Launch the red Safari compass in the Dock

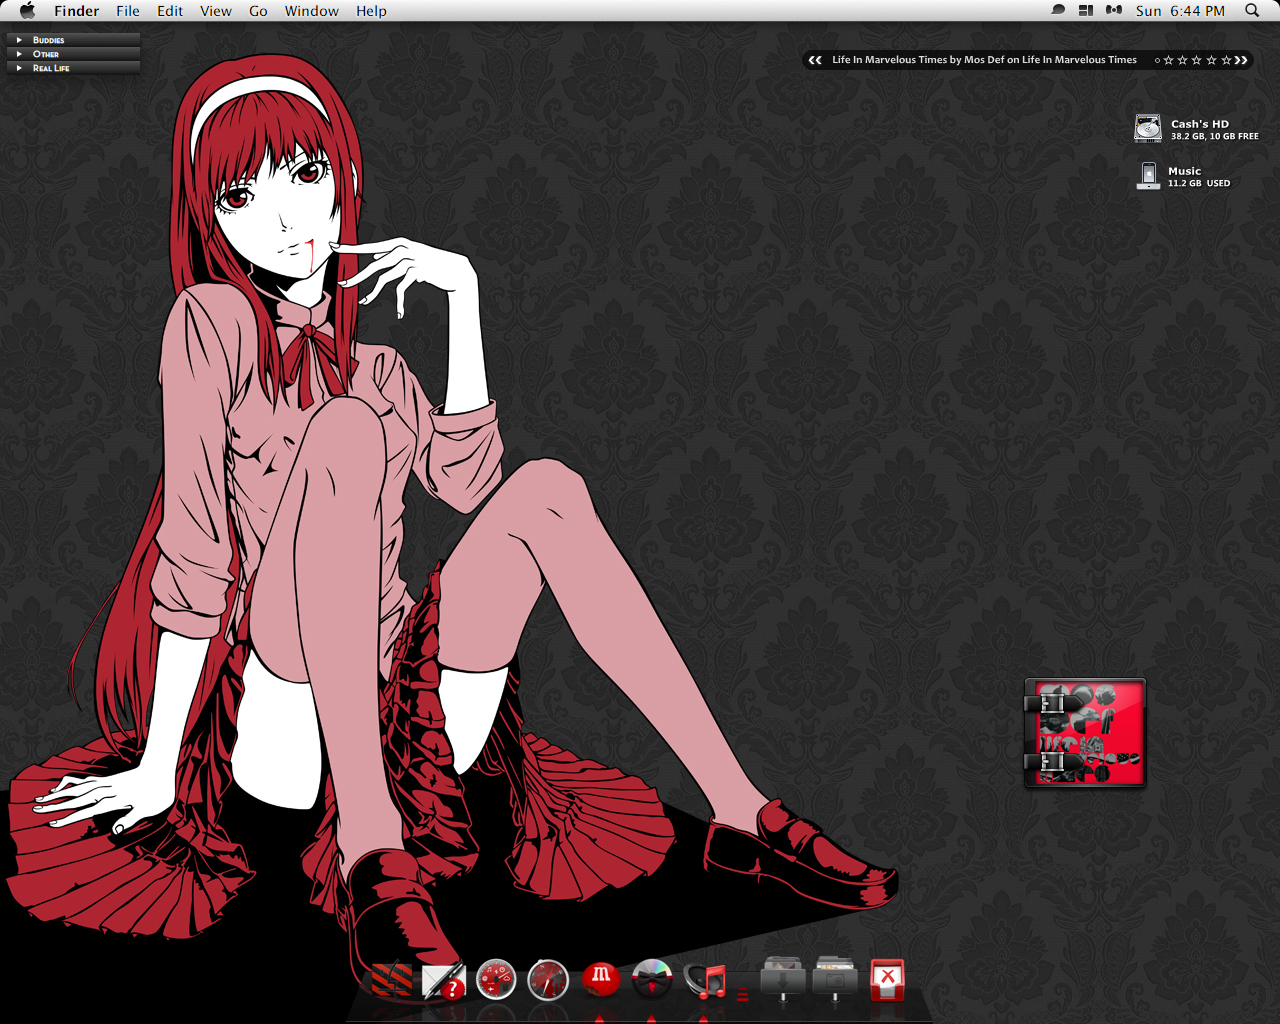548,980
